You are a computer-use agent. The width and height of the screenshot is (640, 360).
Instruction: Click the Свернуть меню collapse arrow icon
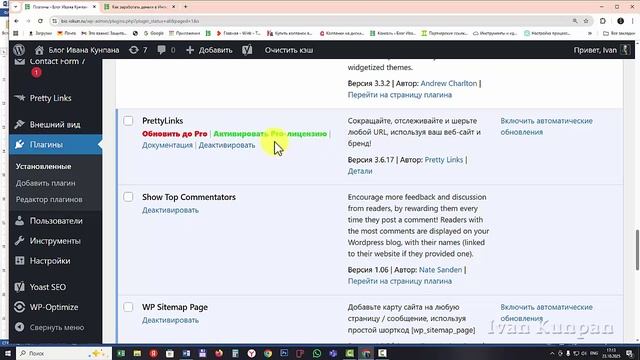click(x=19, y=327)
